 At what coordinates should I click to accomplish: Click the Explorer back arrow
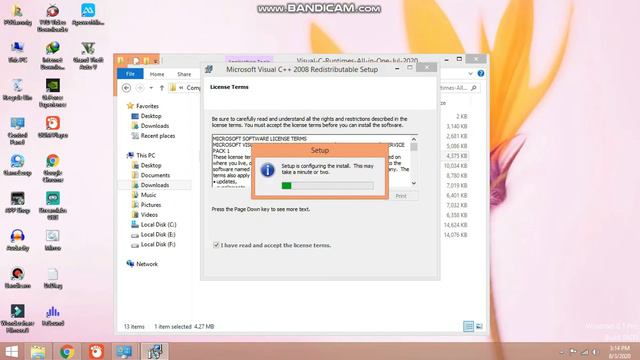(127, 88)
